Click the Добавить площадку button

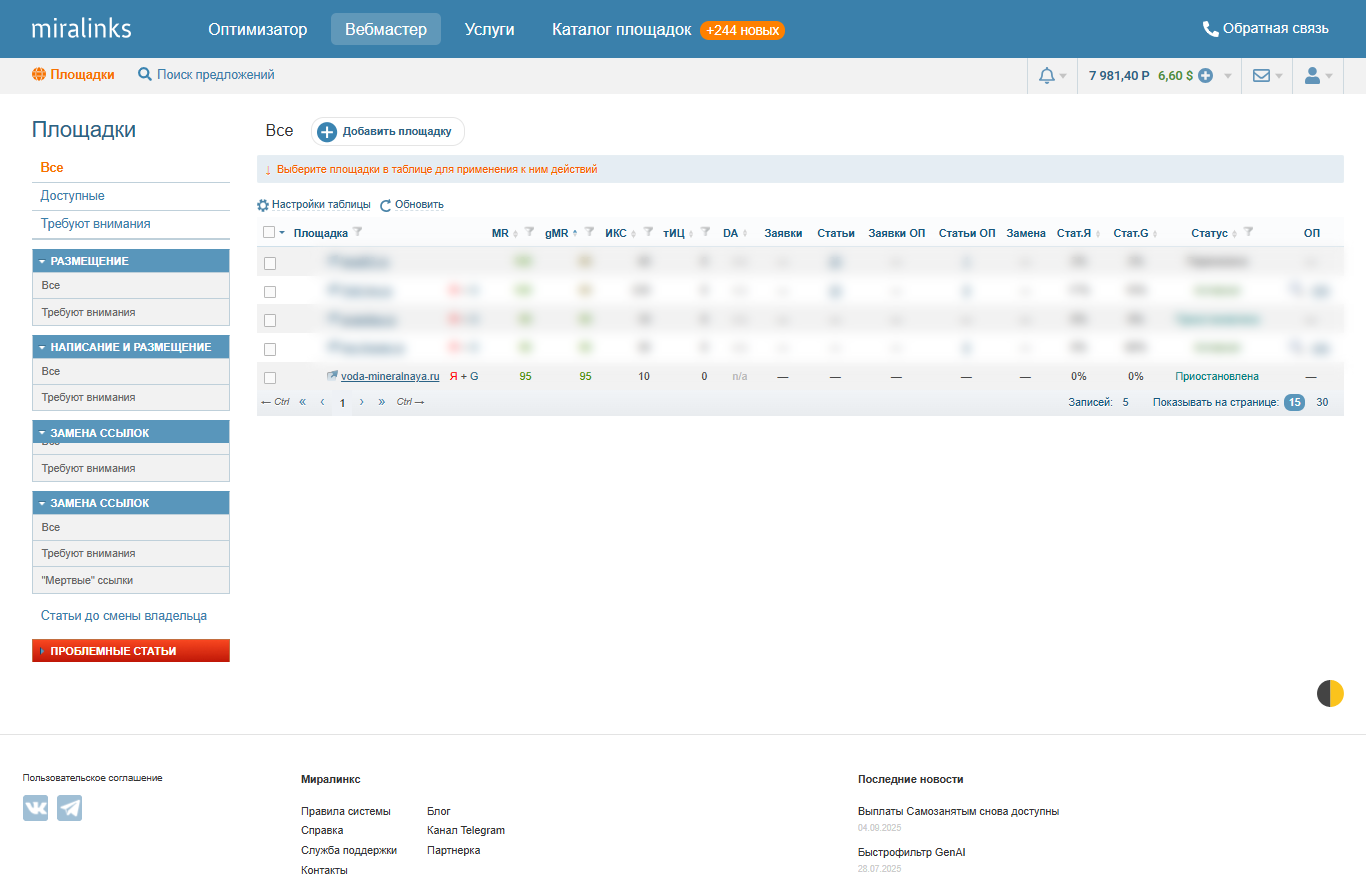(x=387, y=131)
